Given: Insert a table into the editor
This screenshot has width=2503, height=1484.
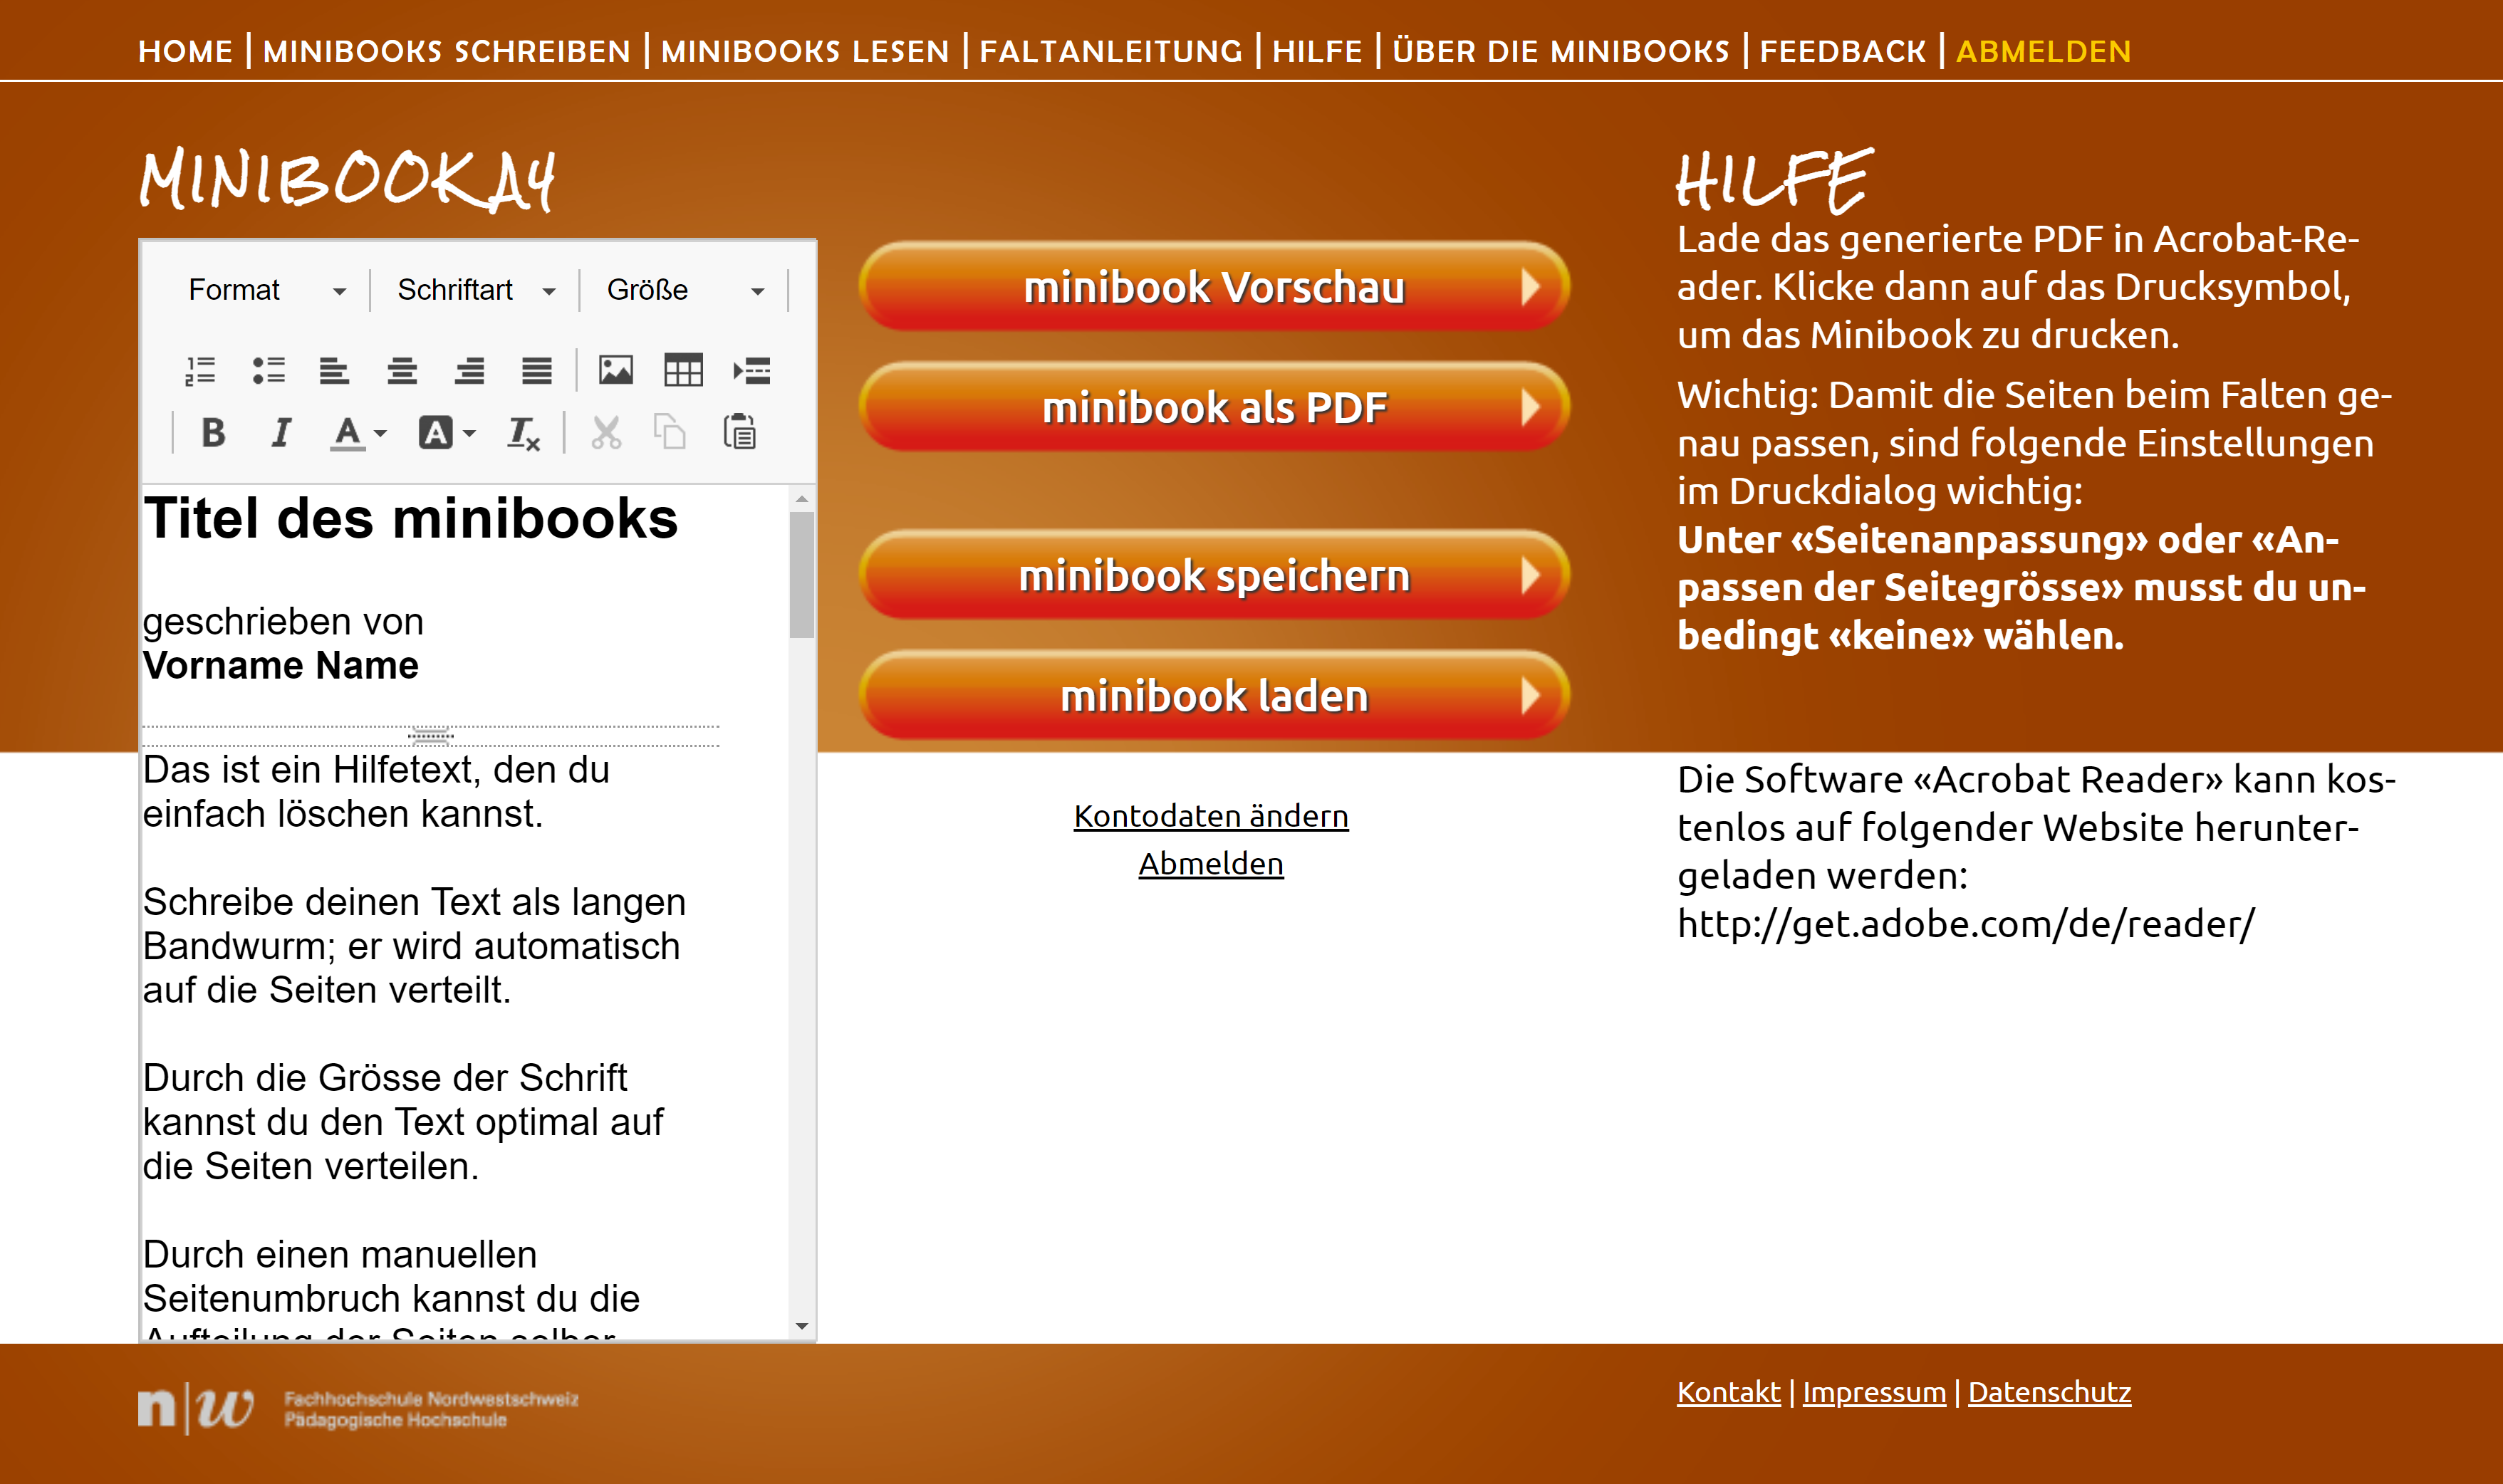Looking at the screenshot, I should (683, 371).
